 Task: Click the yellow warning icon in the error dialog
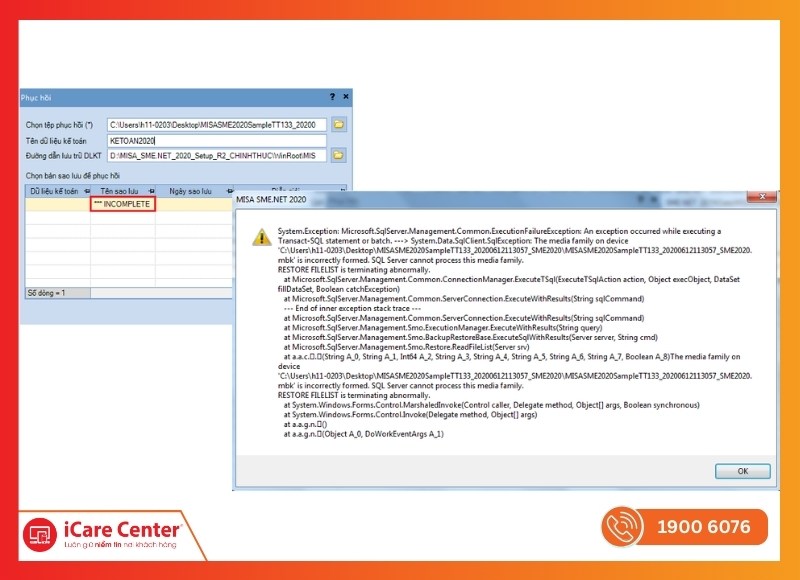[262, 237]
